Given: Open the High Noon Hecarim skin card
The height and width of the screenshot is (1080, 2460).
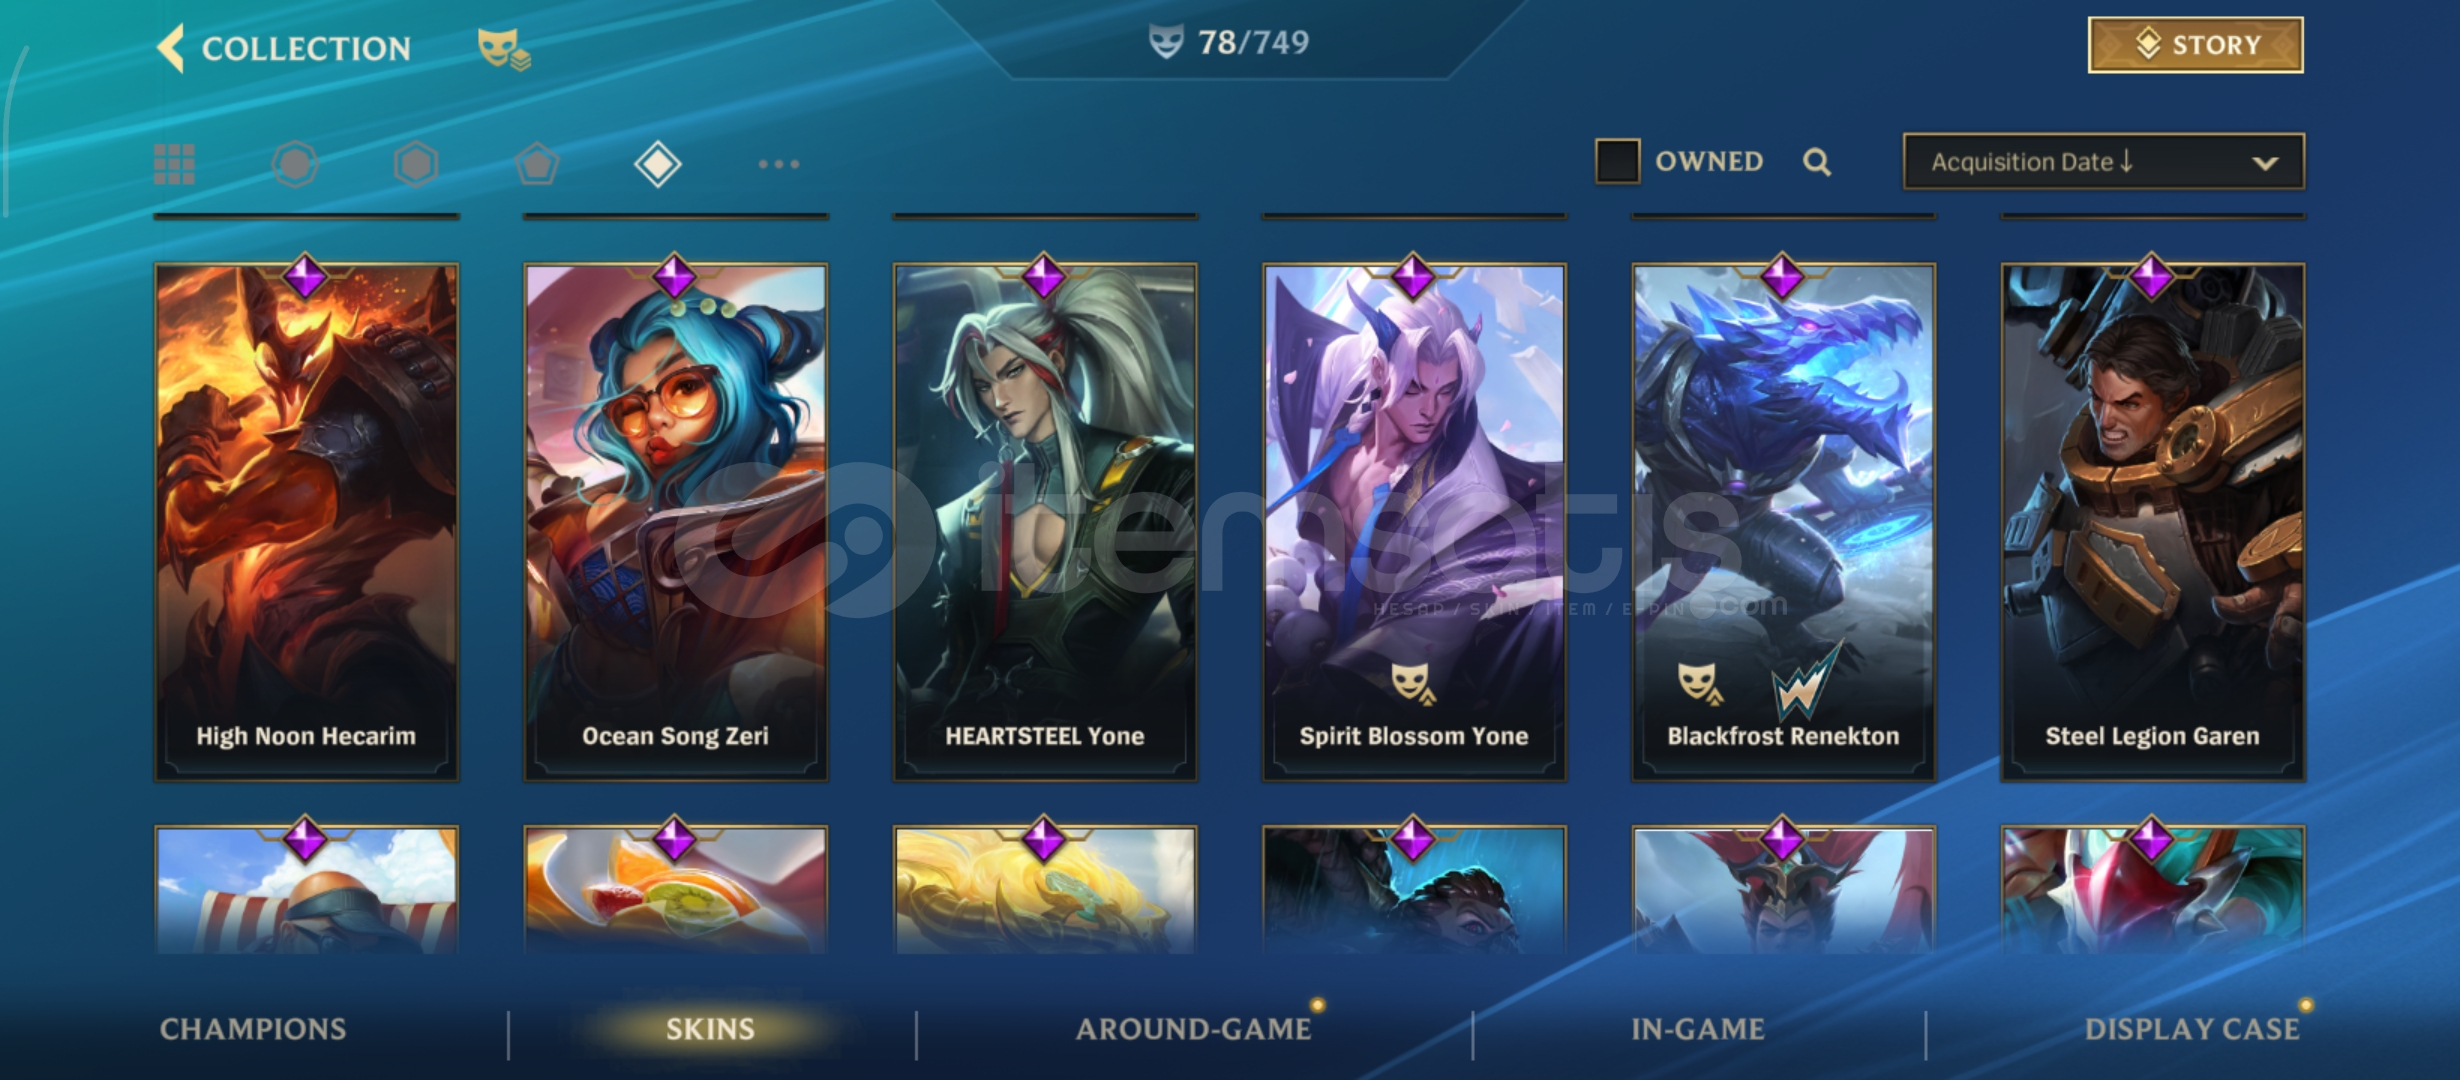Looking at the screenshot, I should tap(306, 520).
